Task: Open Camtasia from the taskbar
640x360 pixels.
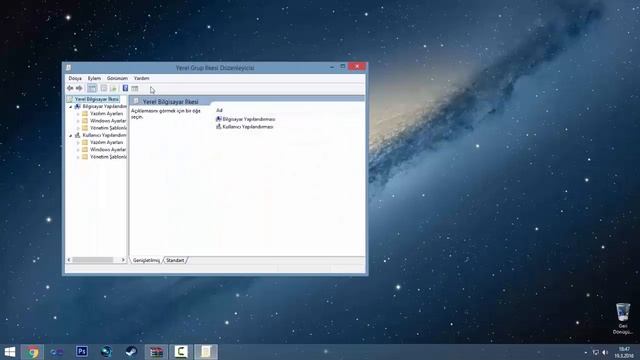Action: 181,352
